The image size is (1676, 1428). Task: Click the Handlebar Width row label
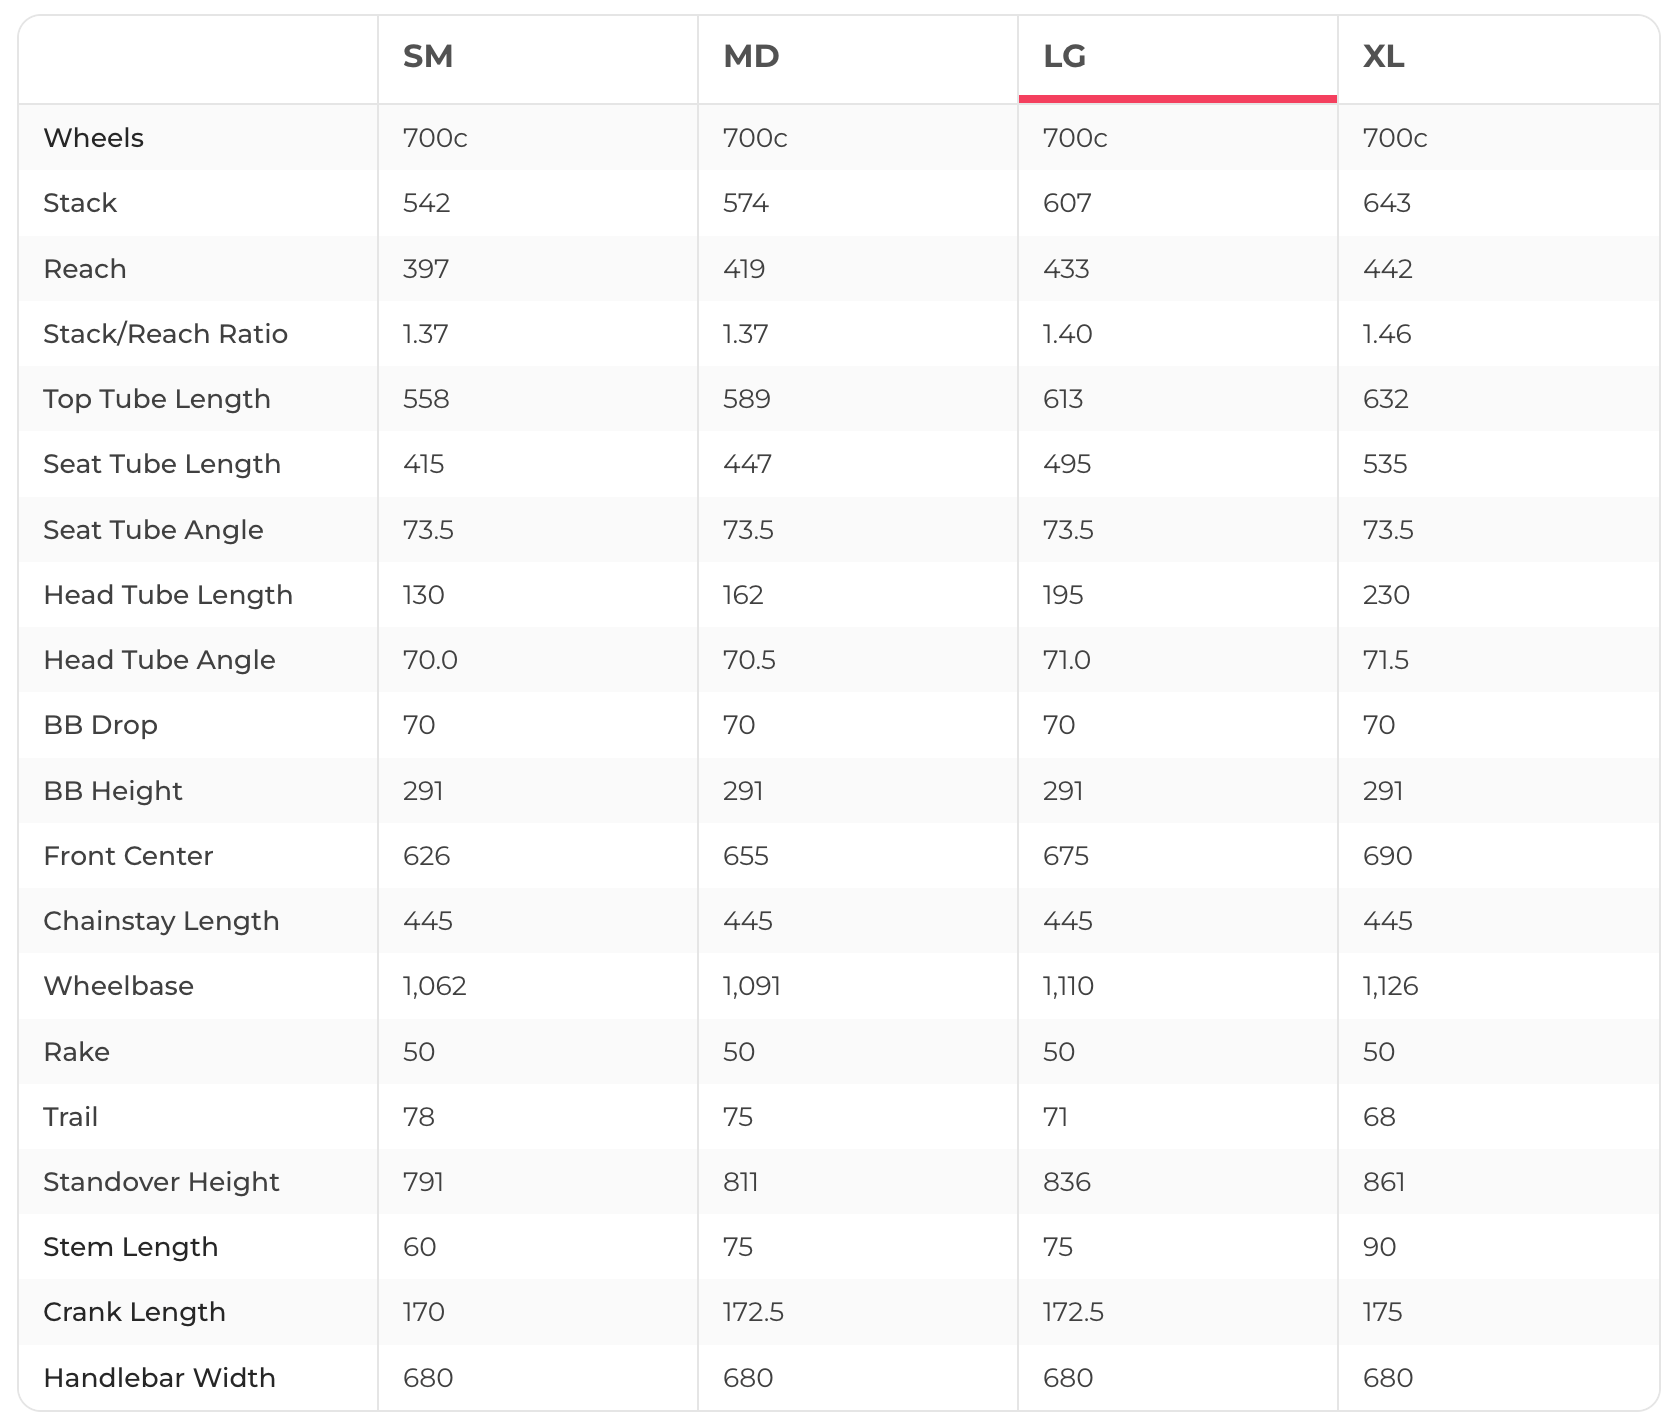(x=159, y=1378)
